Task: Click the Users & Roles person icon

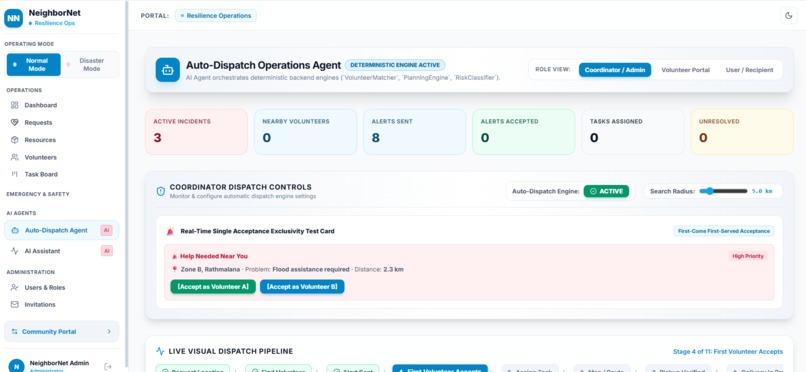Action: pos(14,287)
